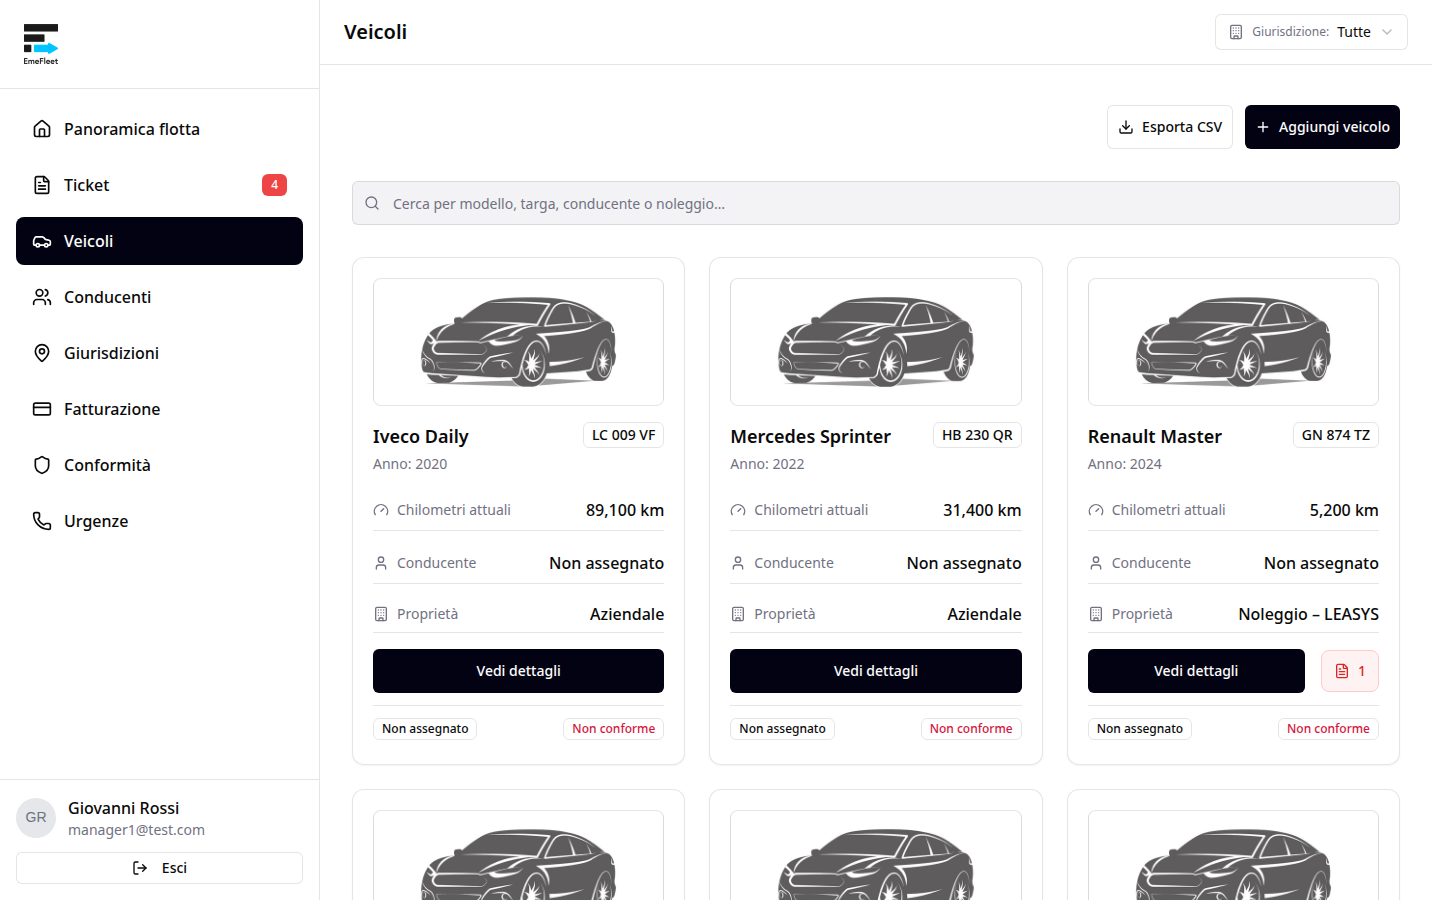This screenshot has width=1440, height=900.
Task: Click the search magnifier icon
Action: coord(372,203)
